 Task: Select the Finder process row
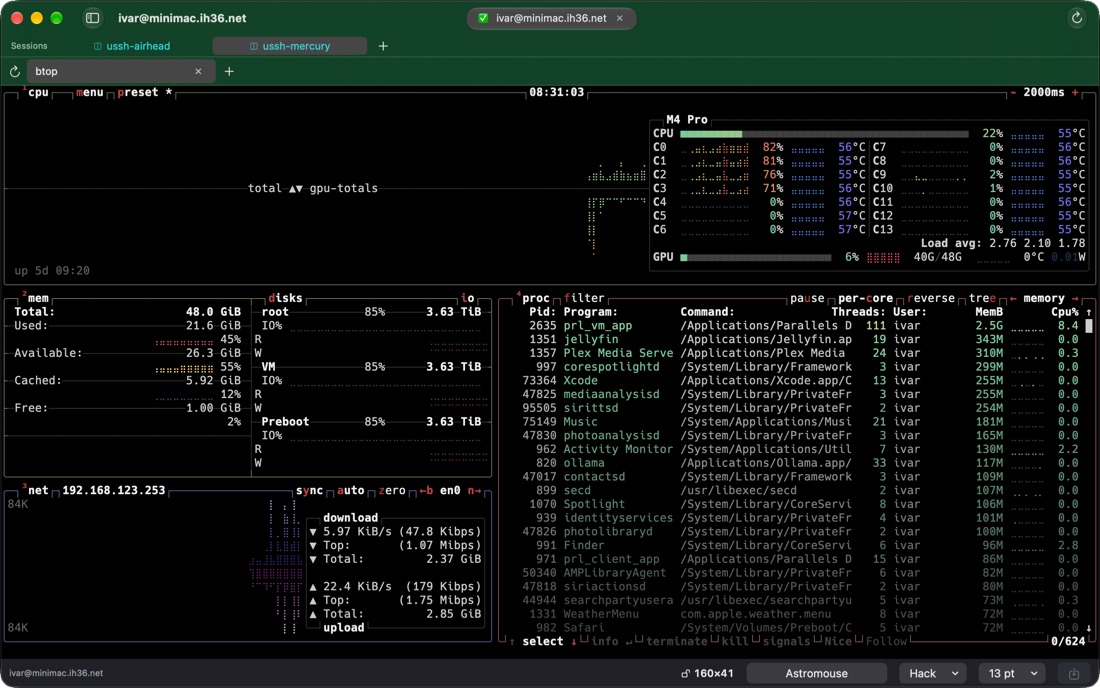click(800, 546)
